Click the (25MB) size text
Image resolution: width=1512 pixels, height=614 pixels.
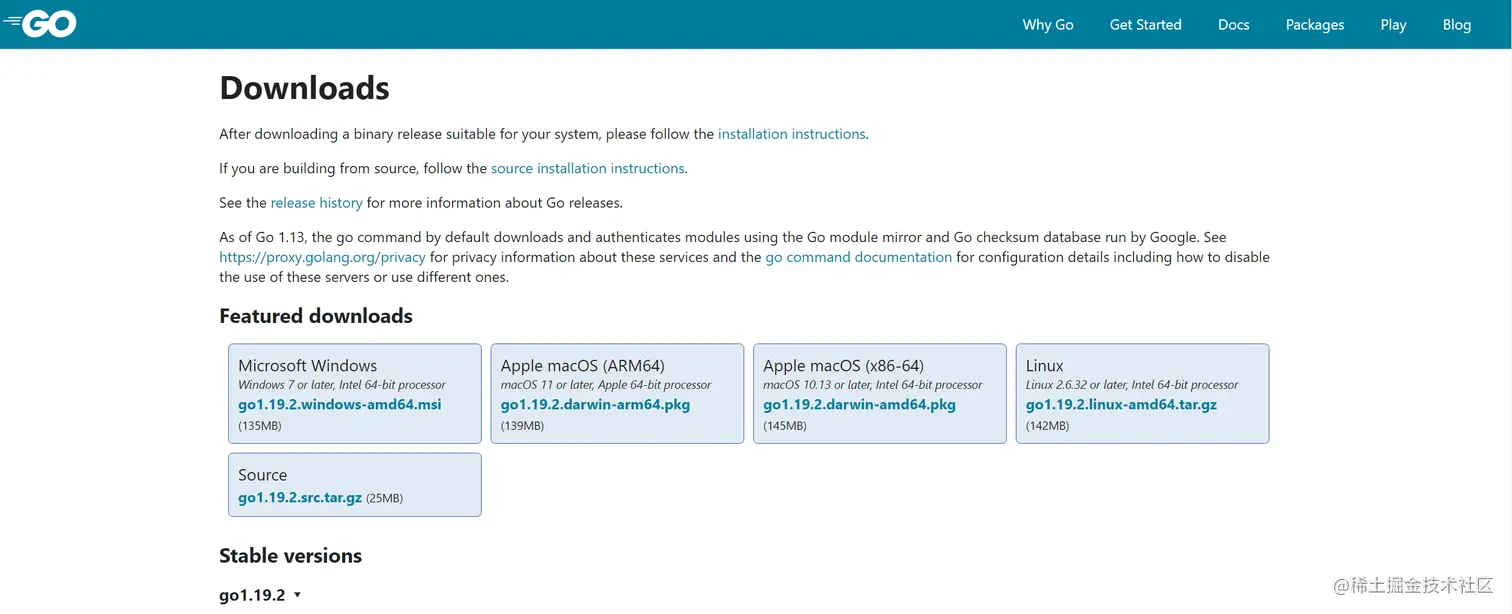[384, 498]
